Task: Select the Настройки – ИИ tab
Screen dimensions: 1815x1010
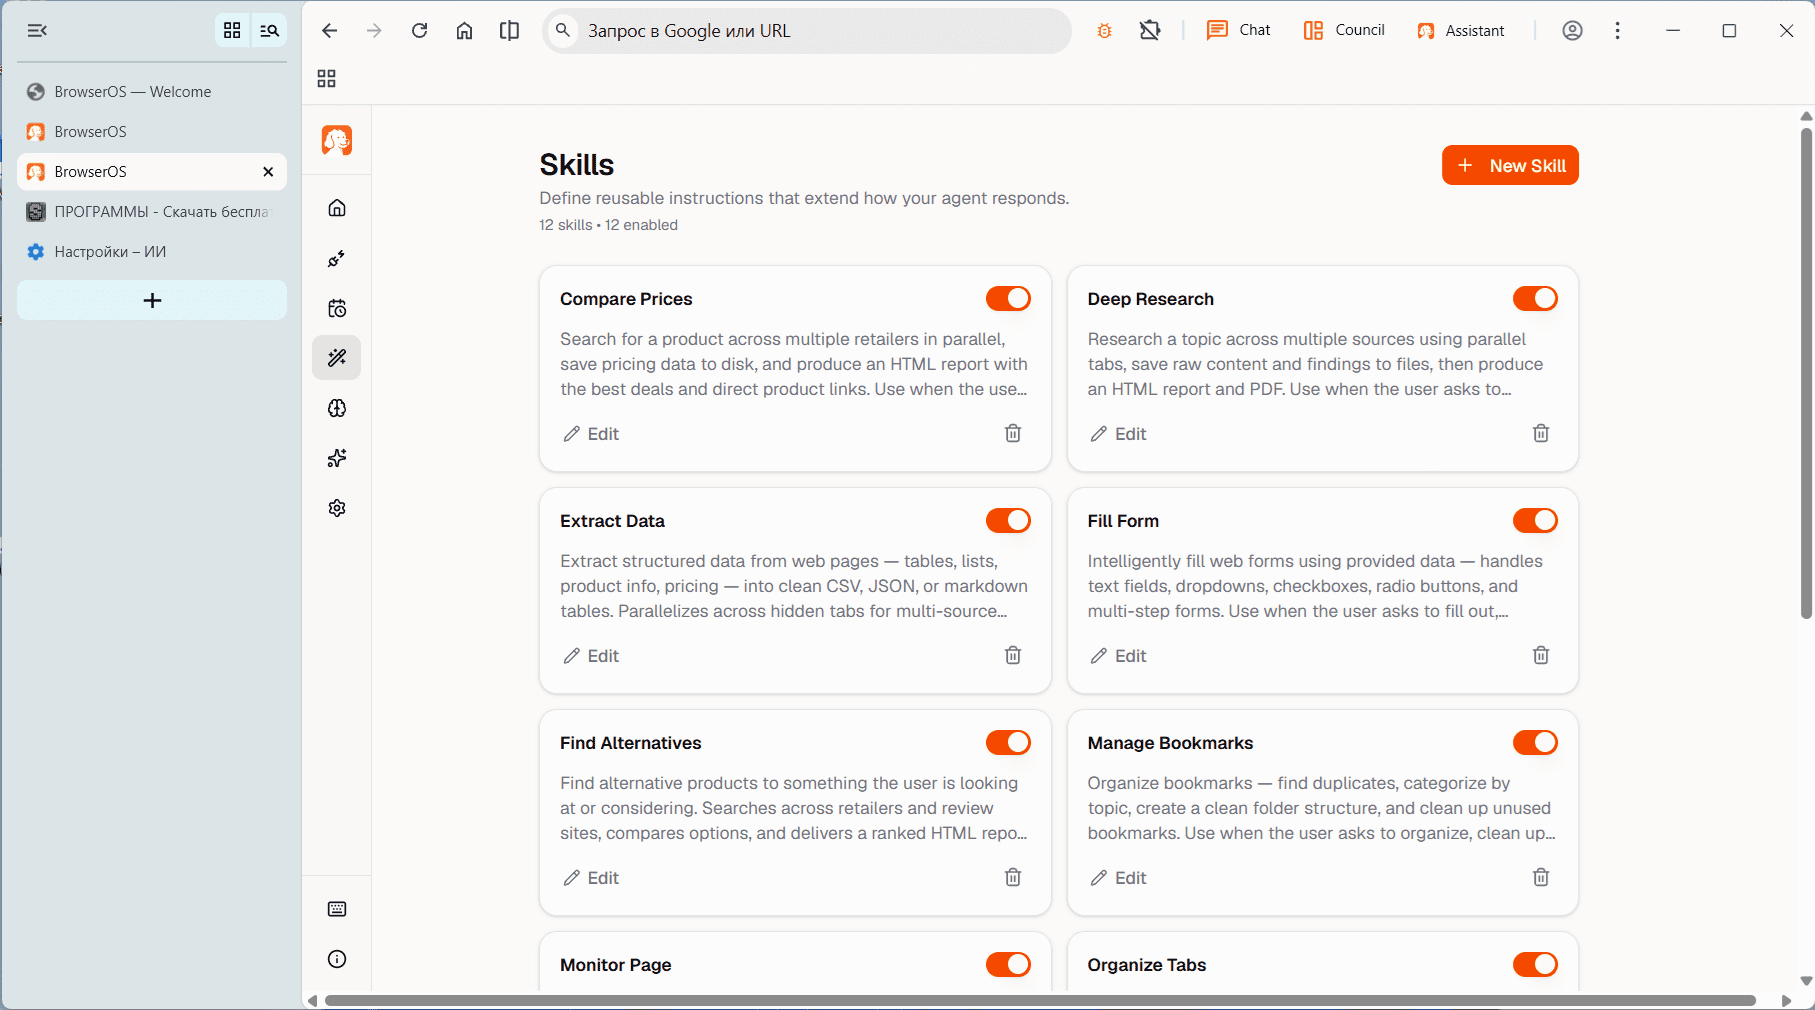Action: pos(110,252)
